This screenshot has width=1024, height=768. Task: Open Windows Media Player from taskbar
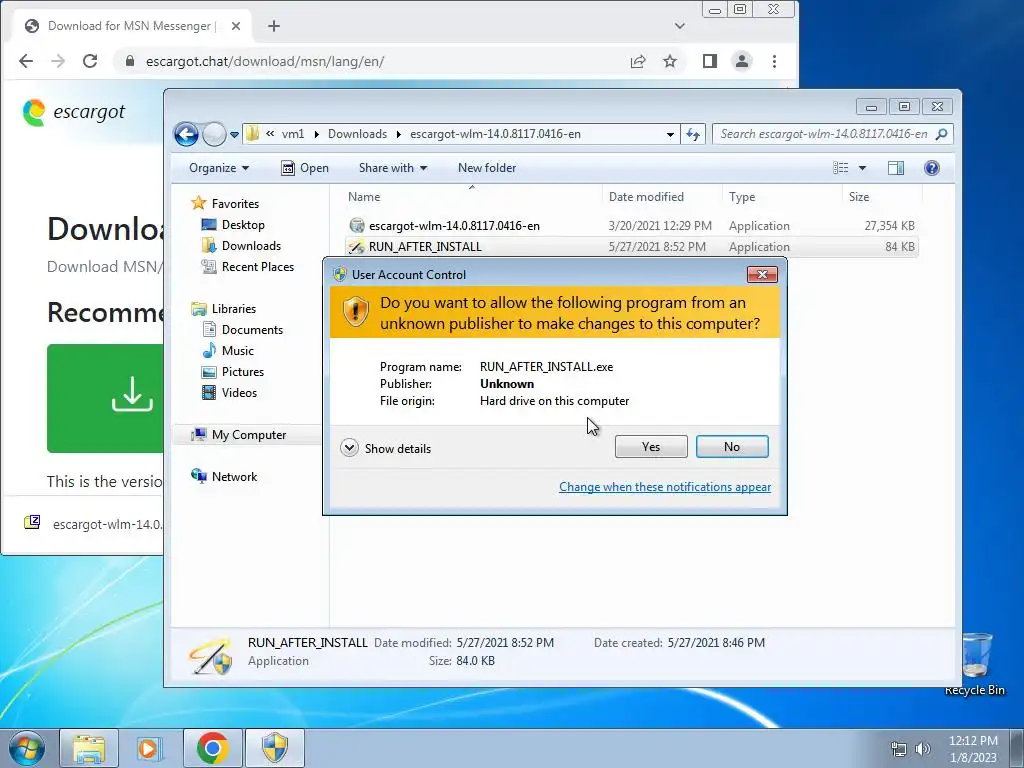[x=150, y=748]
